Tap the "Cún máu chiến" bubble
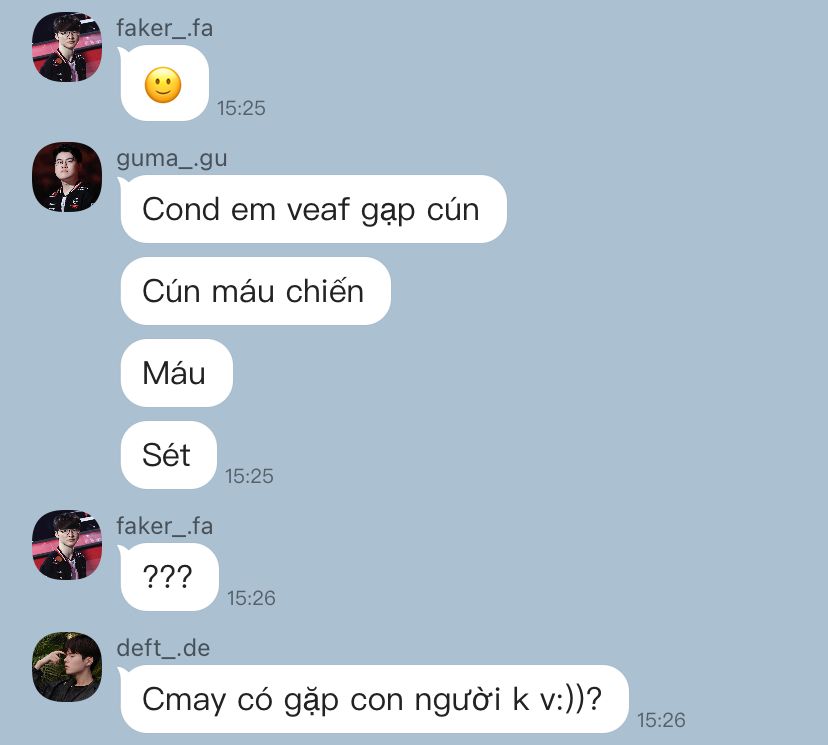The height and width of the screenshot is (745, 828). click(256, 291)
